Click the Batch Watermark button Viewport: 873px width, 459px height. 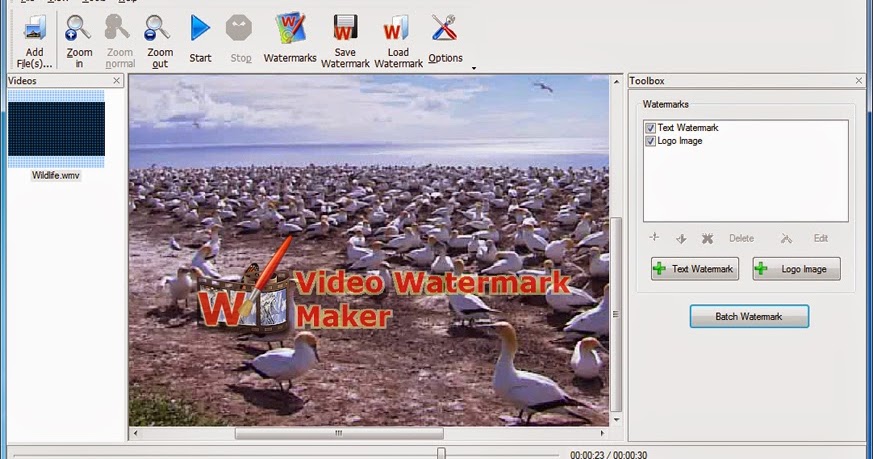749,316
